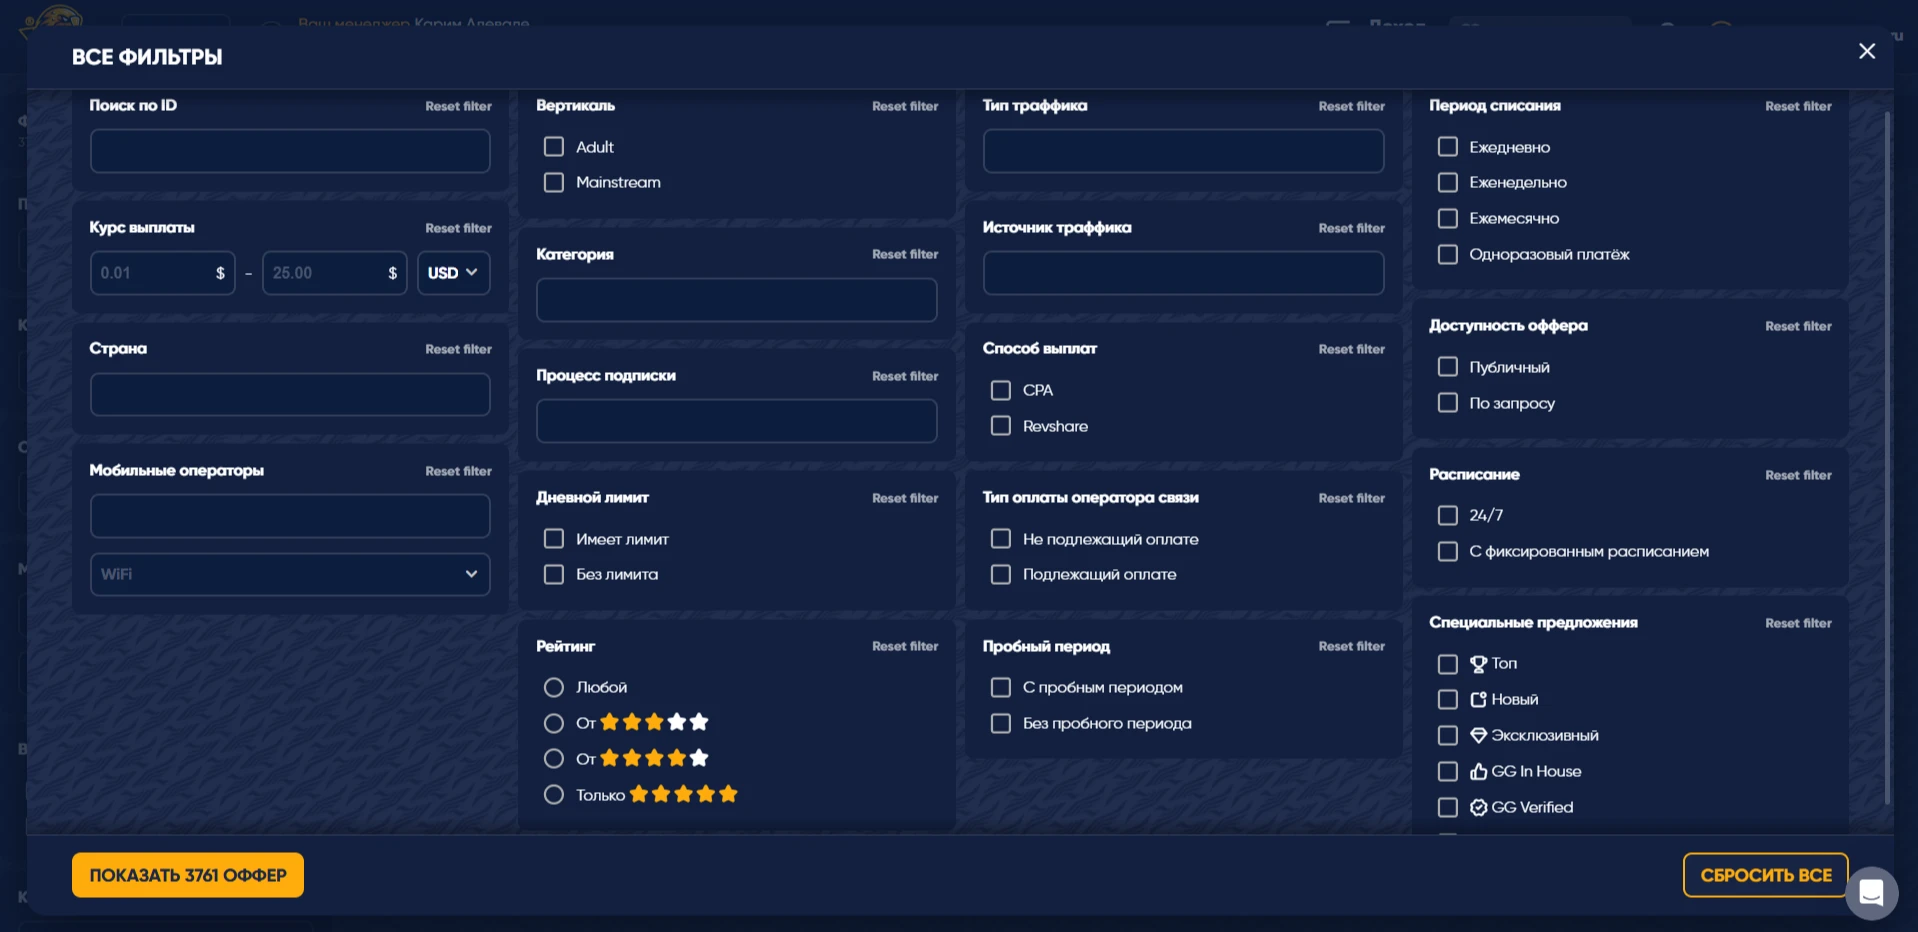Screen dimensions: 1918x932
Task: Close the all filters dialog
Action: pyautogui.click(x=1866, y=51)
